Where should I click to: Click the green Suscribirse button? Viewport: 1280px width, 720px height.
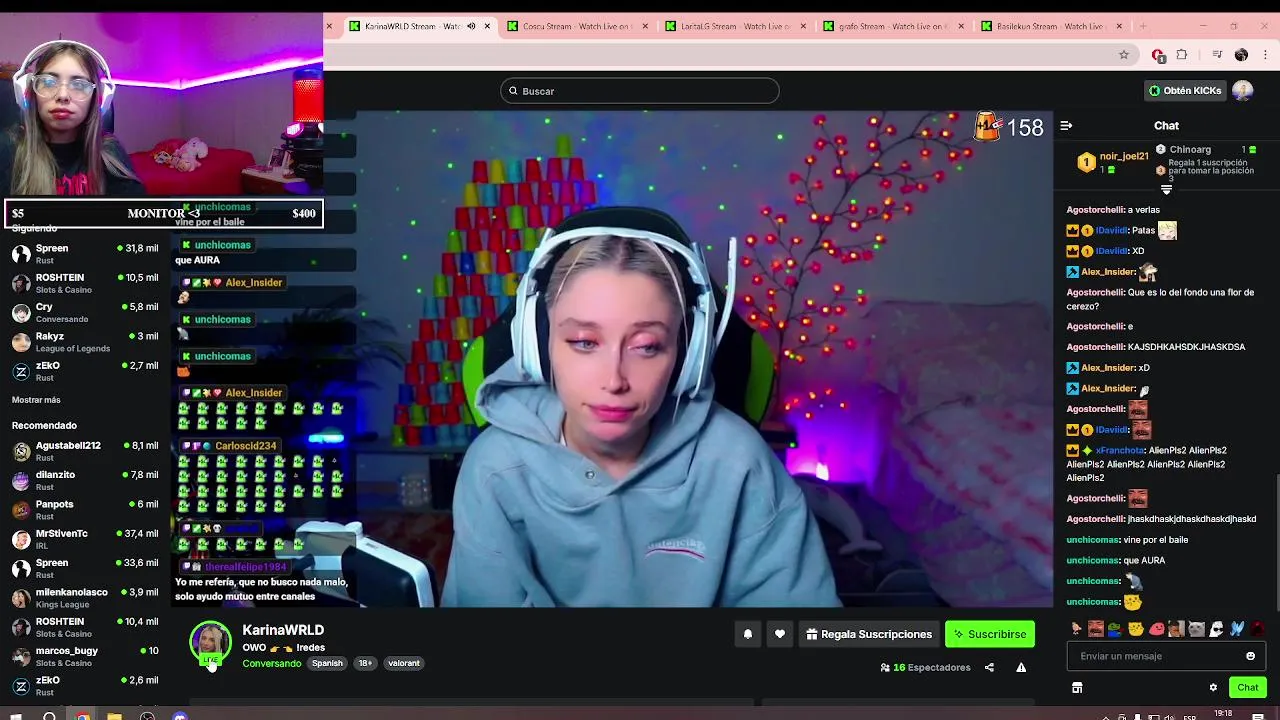990,634
